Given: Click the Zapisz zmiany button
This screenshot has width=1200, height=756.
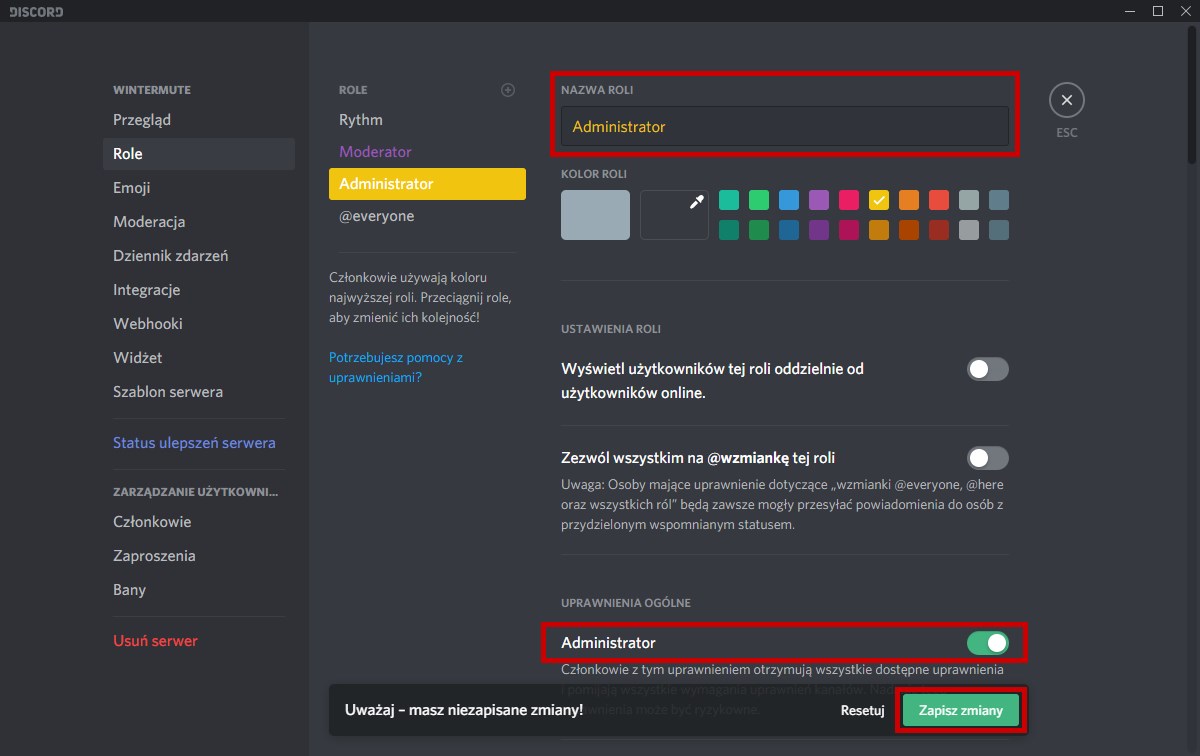Looking at the screenshot, I should point(960,711).
